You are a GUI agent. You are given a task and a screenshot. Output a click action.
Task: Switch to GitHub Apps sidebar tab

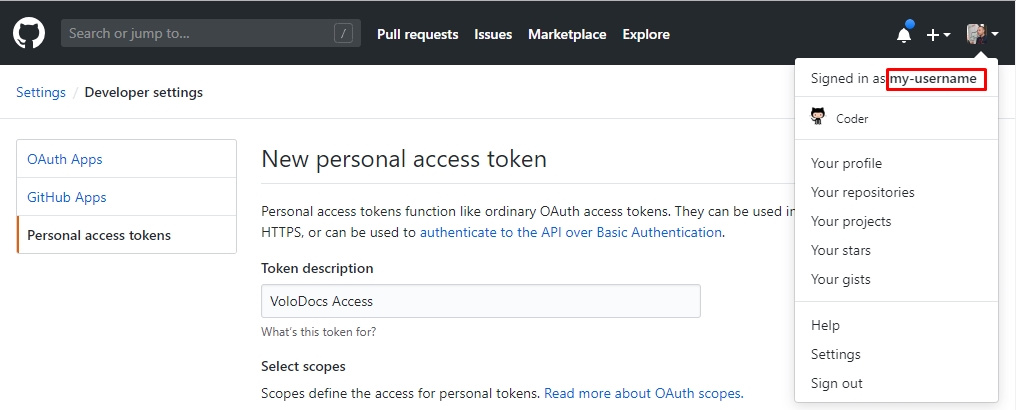pyautogui.click(x=67, y=197)
